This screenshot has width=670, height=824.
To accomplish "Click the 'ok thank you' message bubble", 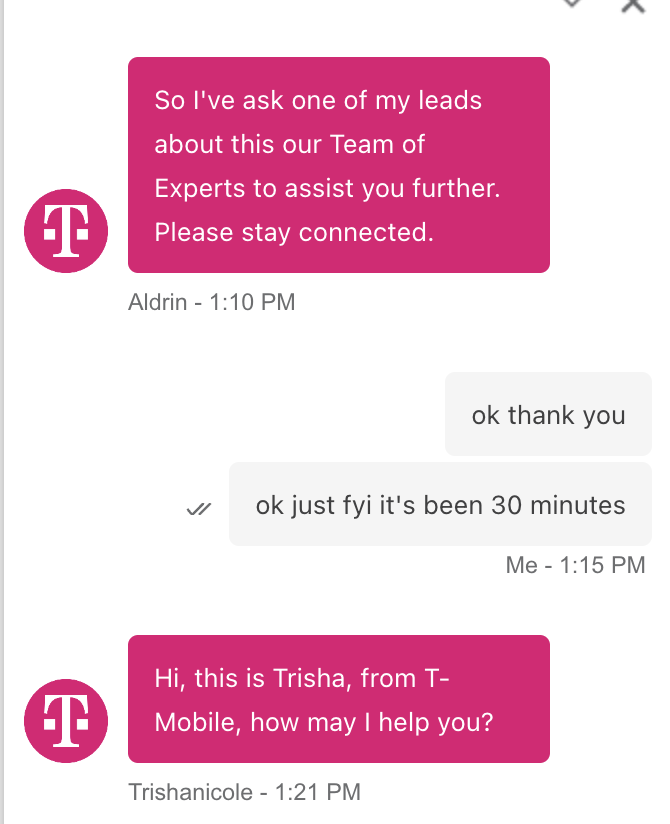I will pyautogui.click(x=547, y=414).
